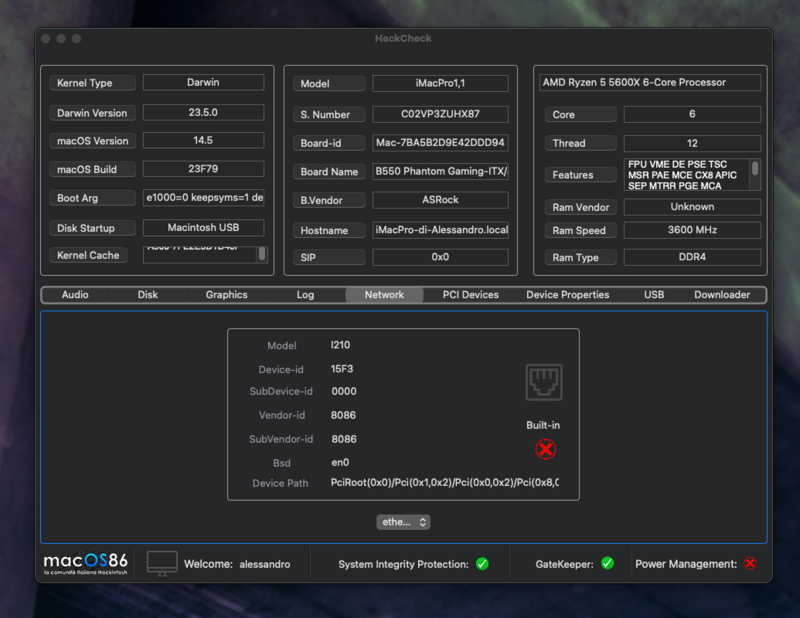Open the ethernet interface dropdown

point(403,522)
